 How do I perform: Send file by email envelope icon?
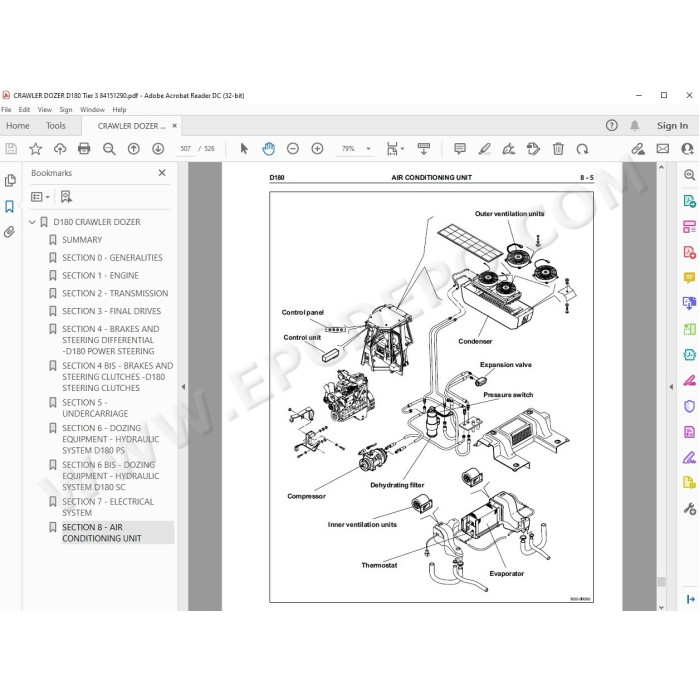pyautogui.click(x=663, y=149)
